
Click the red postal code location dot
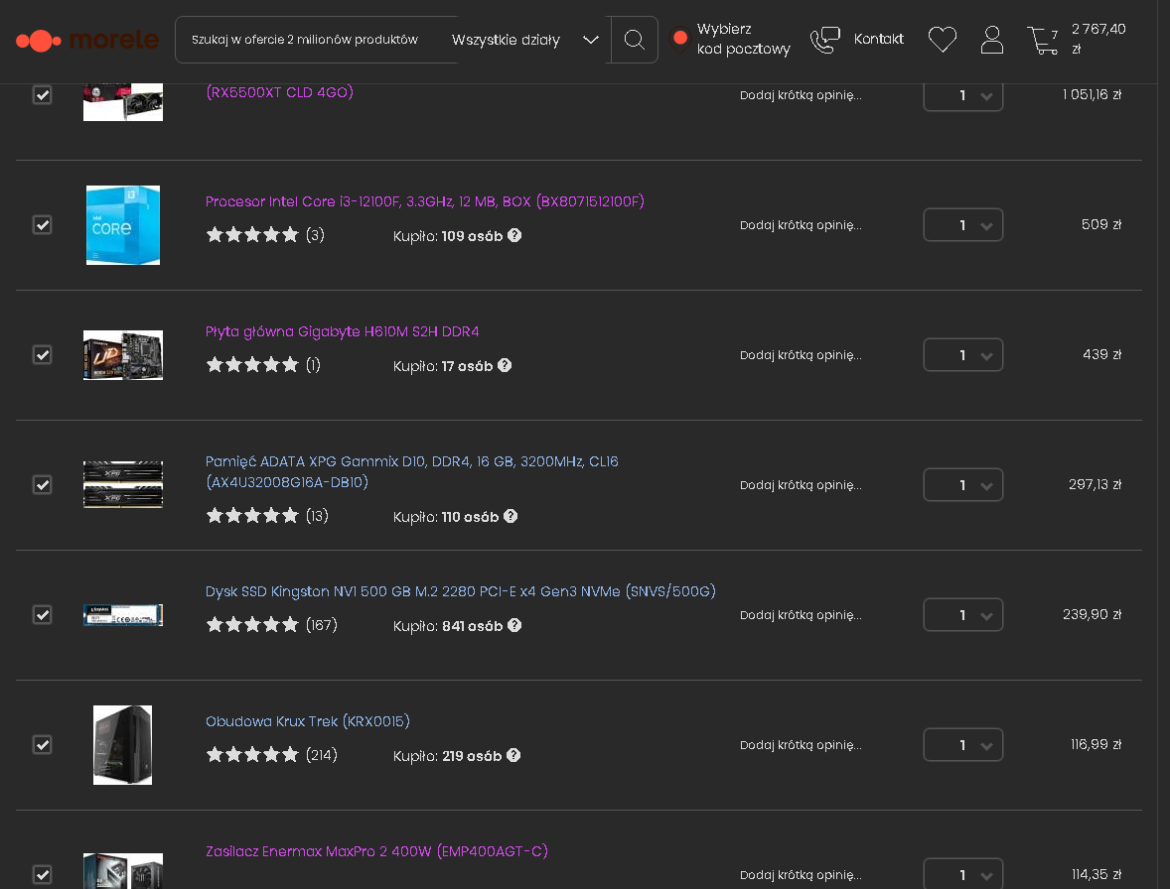click(680, 37)
